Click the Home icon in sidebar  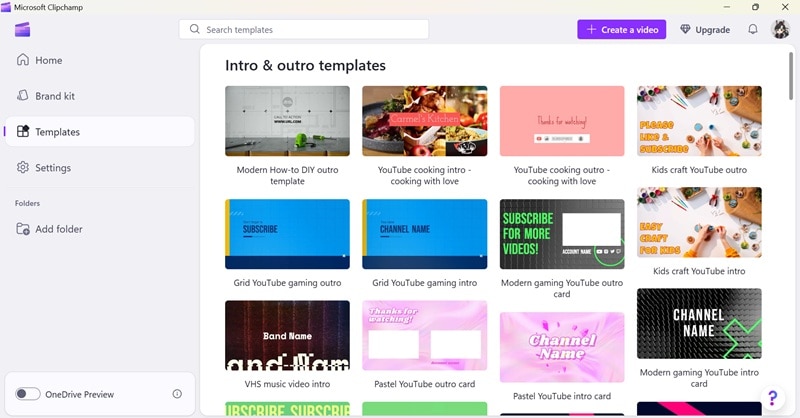coord(22,60)
